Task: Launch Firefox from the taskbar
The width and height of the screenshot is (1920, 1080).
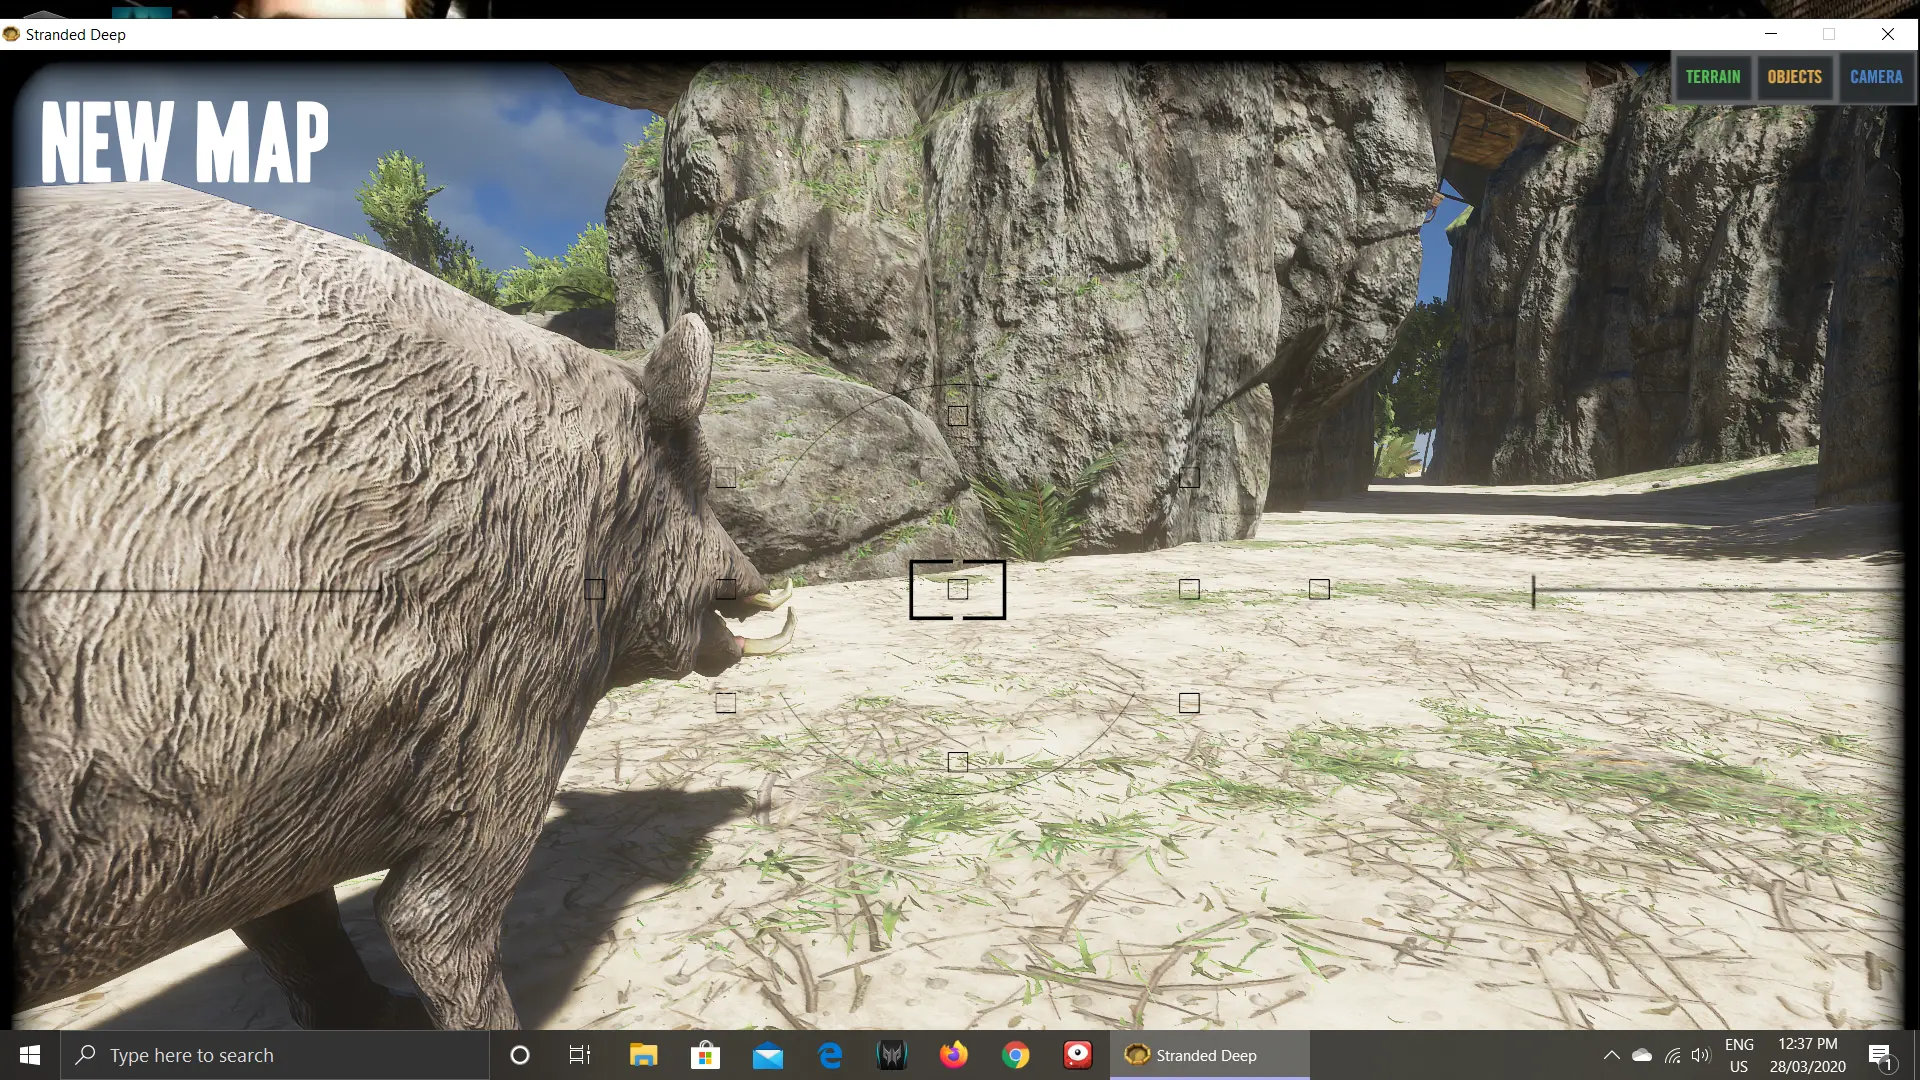Action: (x=954, y=1055)
